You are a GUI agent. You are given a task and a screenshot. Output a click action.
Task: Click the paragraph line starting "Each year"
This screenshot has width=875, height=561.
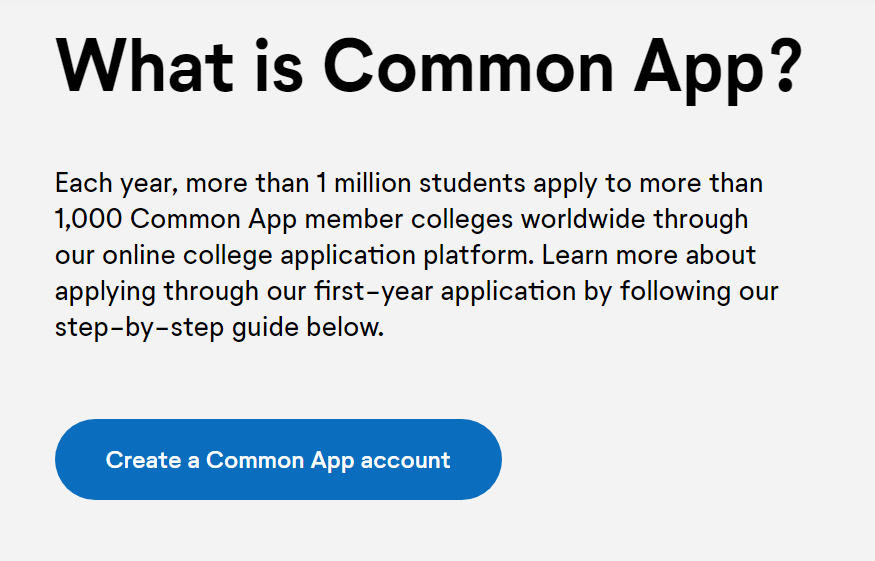click(408, 184)
